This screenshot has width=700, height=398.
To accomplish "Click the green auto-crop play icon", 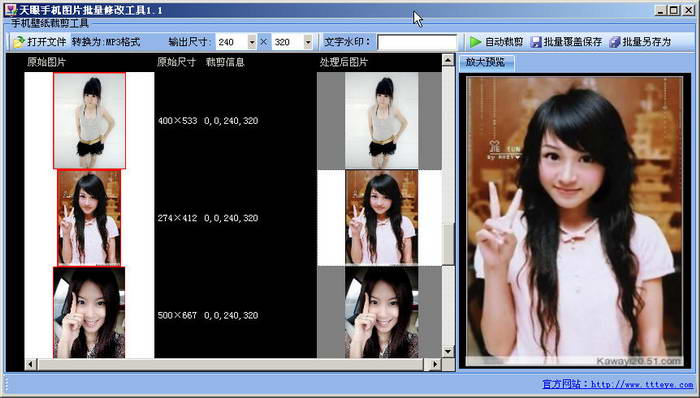I will (475, 42).
